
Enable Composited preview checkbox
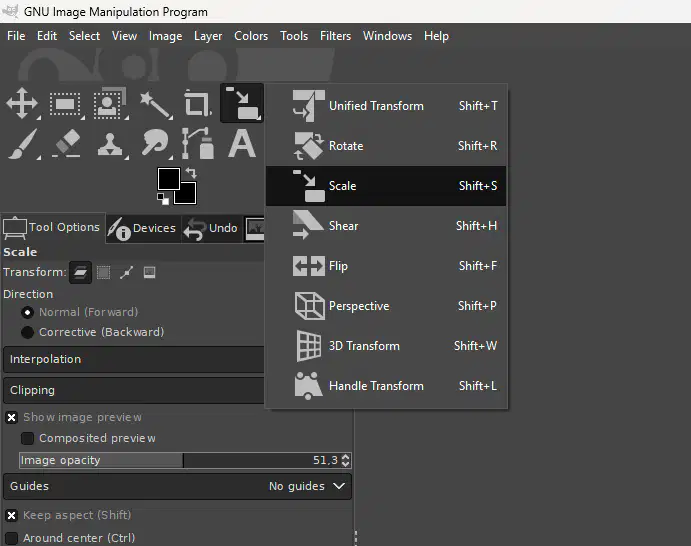point(27,438)
